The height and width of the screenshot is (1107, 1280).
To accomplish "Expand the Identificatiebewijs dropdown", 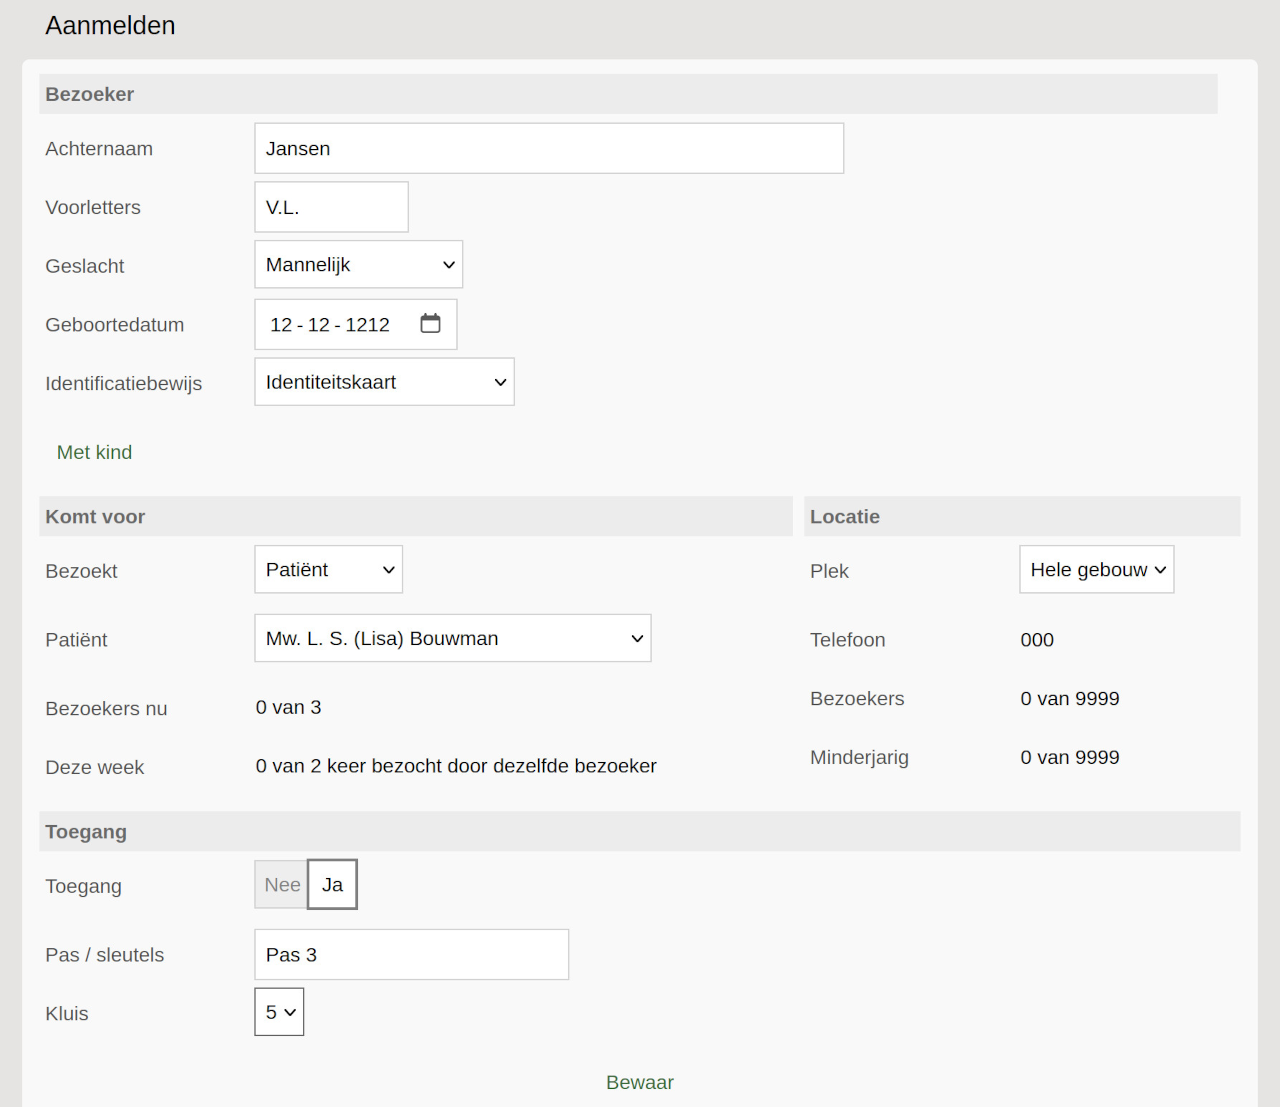I will pyautogui.click(x=384, y=382).
